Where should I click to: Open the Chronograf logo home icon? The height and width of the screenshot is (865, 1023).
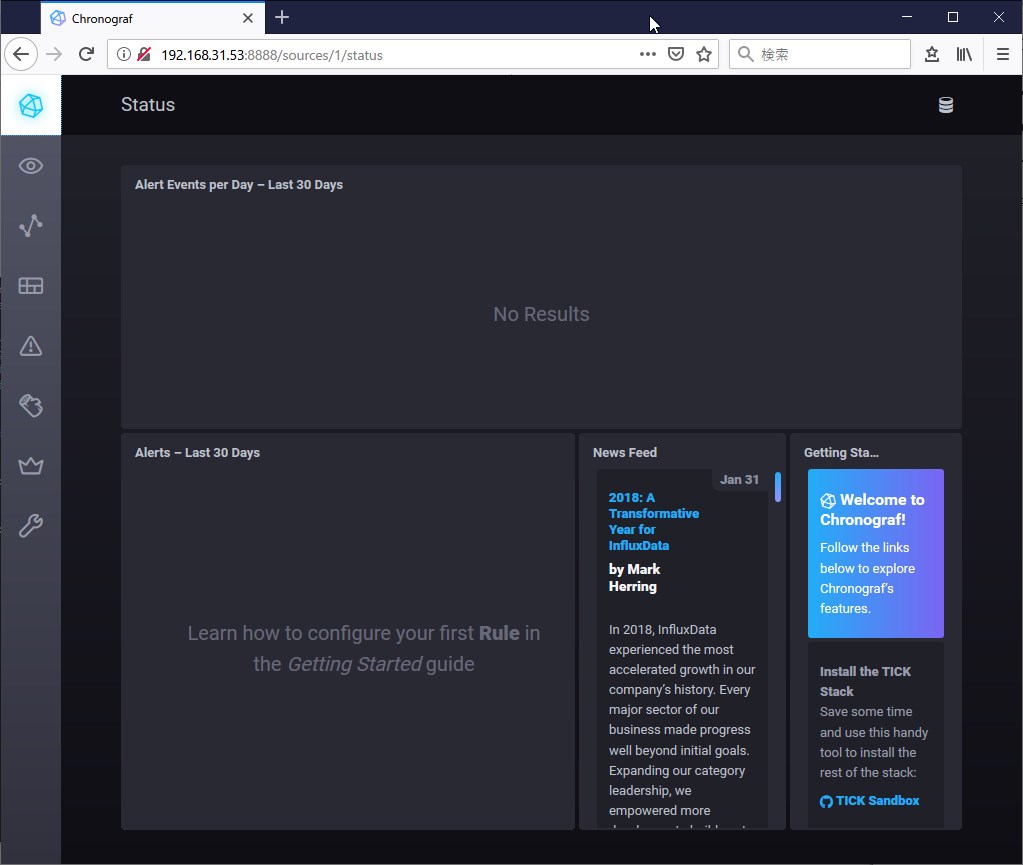tap(31, 105)
